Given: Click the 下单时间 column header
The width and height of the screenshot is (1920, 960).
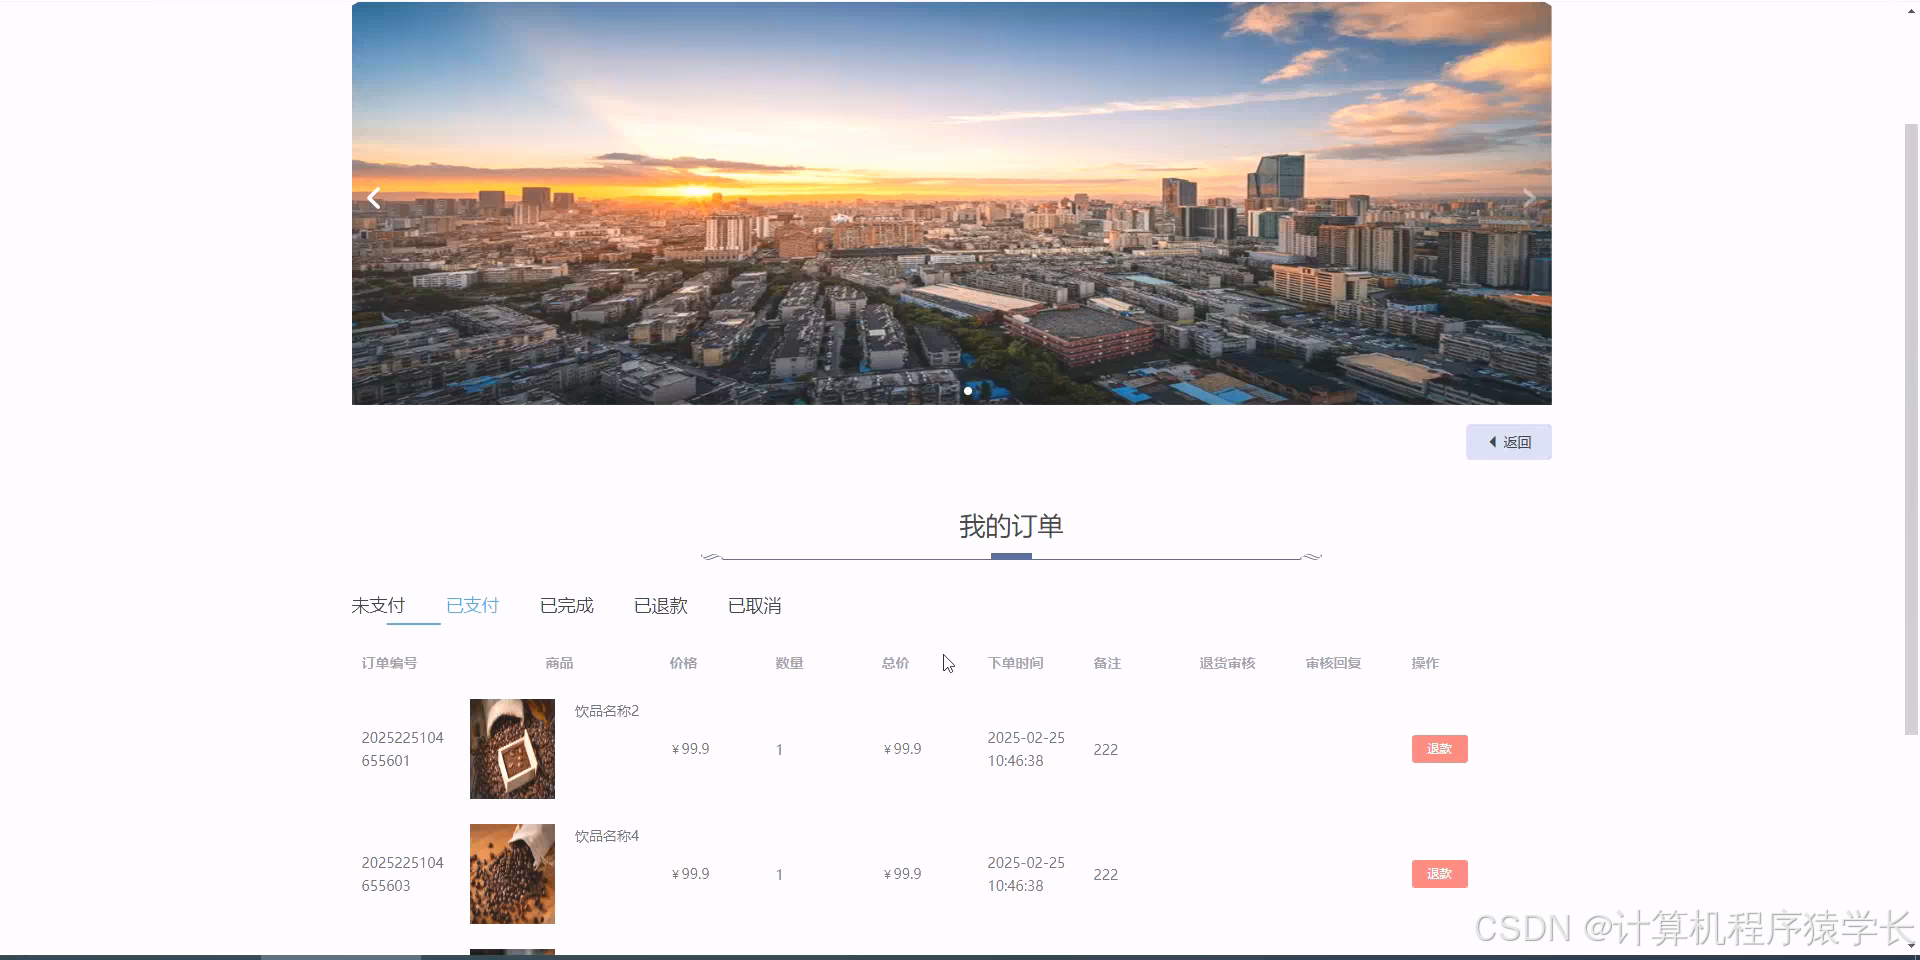Looking at the screenshot, I should (x=1015, y=663).
